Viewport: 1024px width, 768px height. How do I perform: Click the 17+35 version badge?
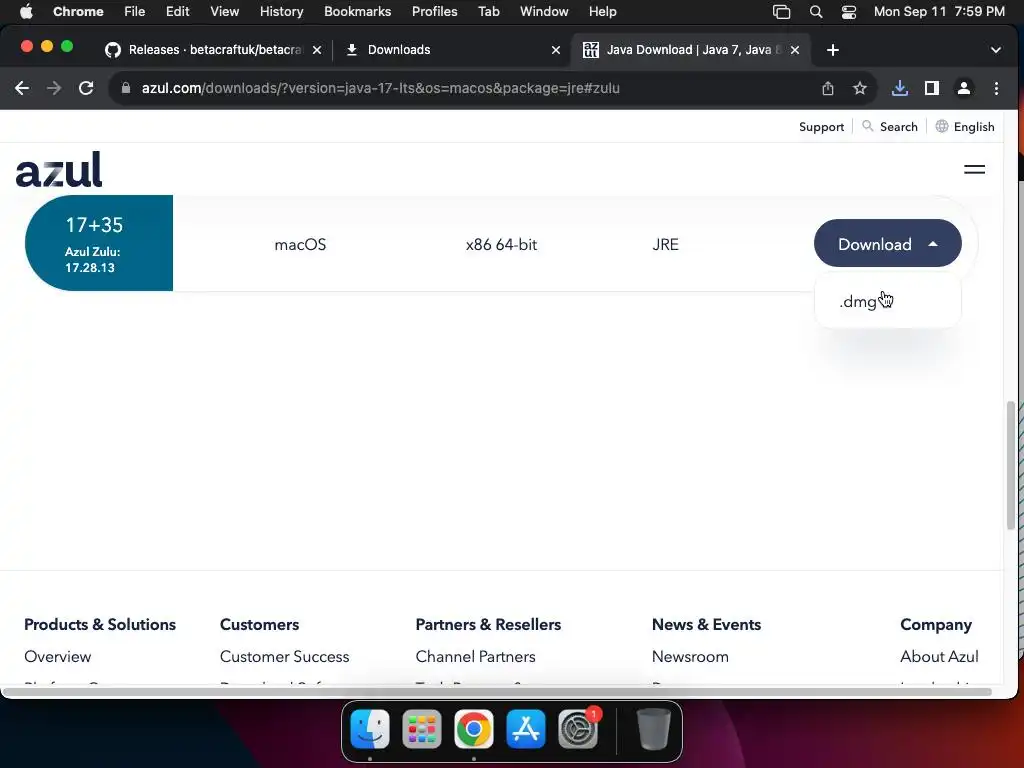99,243
